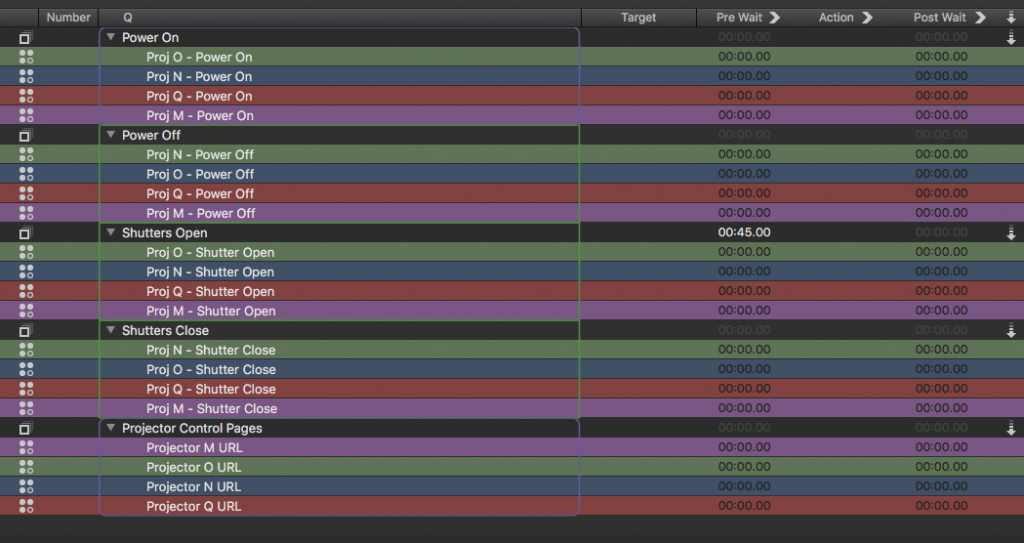1024x543 pixels.
Task: Select the Projector O URL cue name
Action: (x=193, y=467)
